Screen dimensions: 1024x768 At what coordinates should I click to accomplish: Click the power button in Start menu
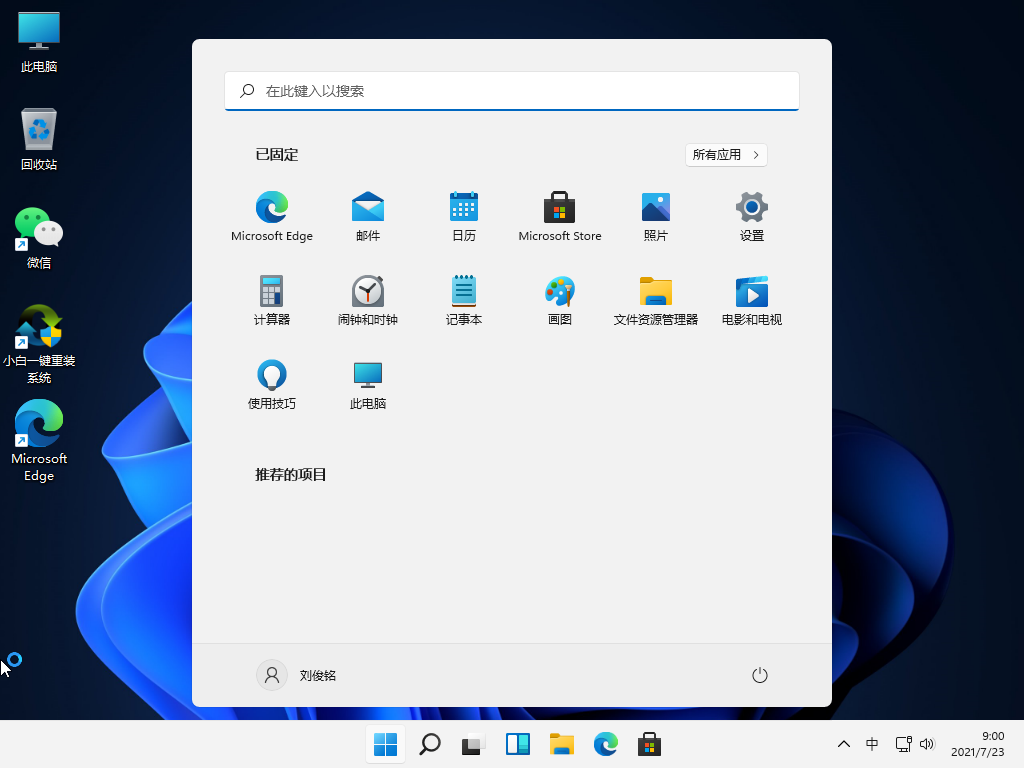coord(759,675)
